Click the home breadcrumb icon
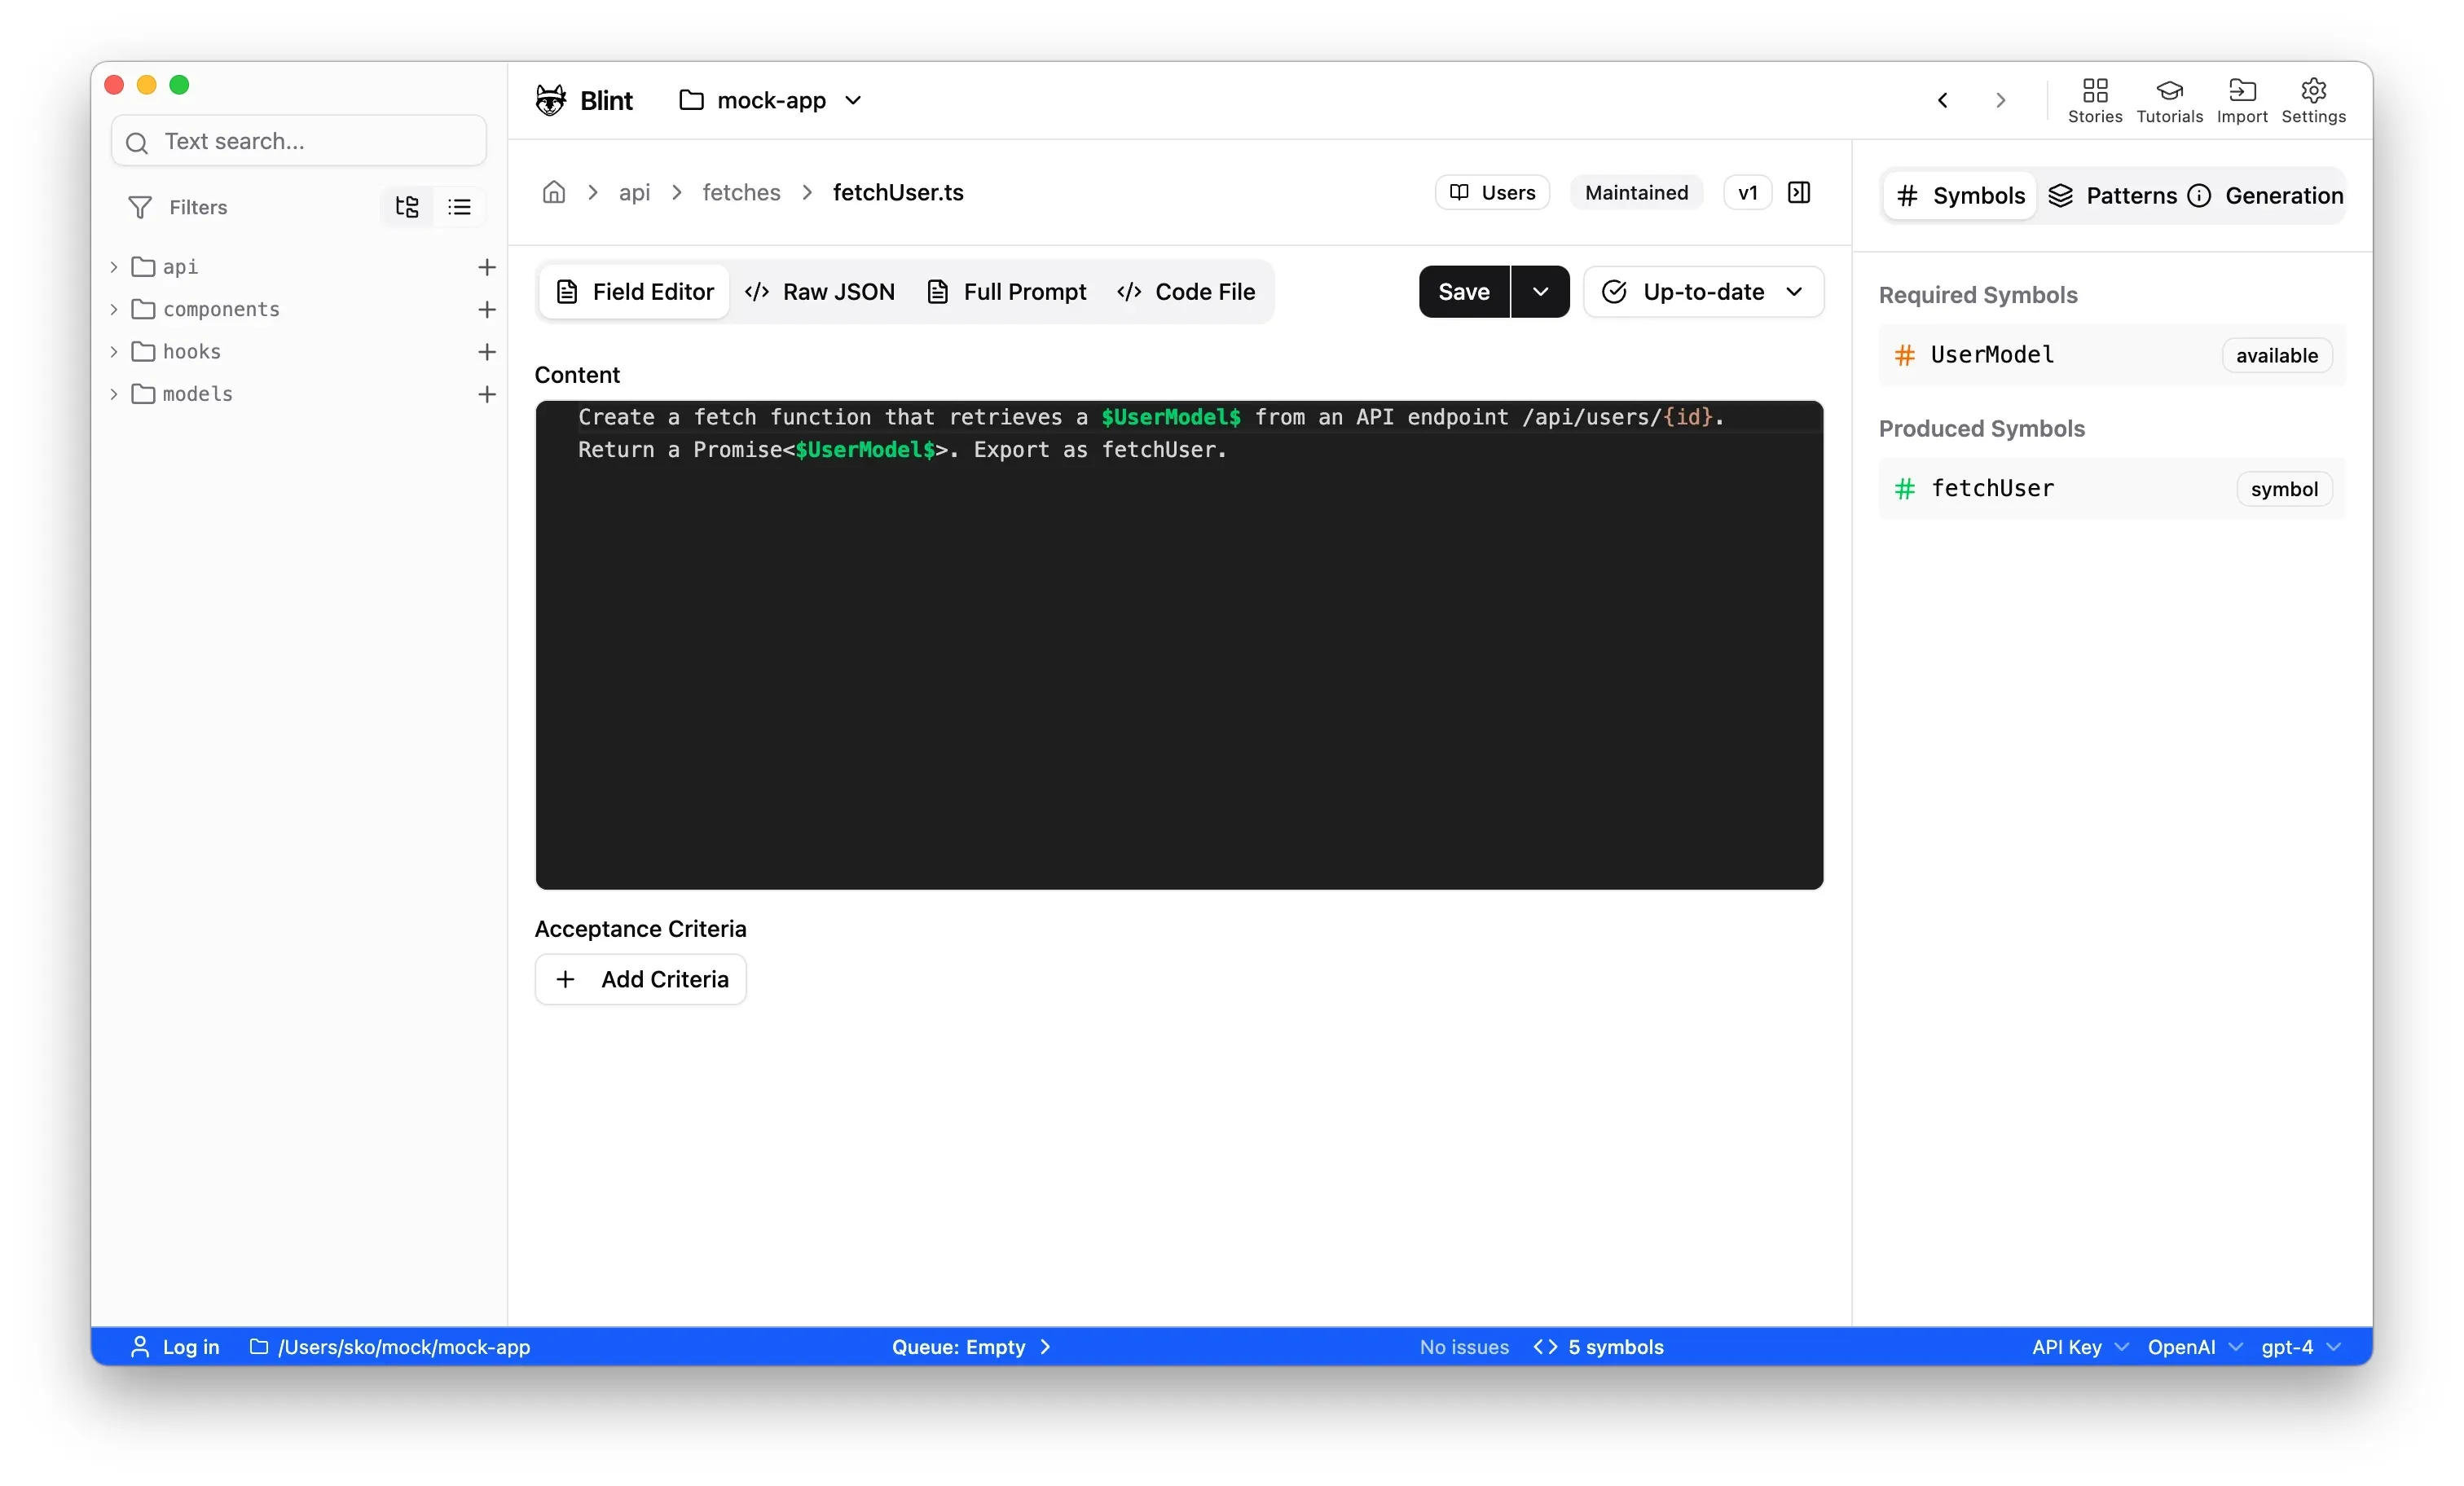Viewport: 2464px width, 1486px height. (554, 192)
